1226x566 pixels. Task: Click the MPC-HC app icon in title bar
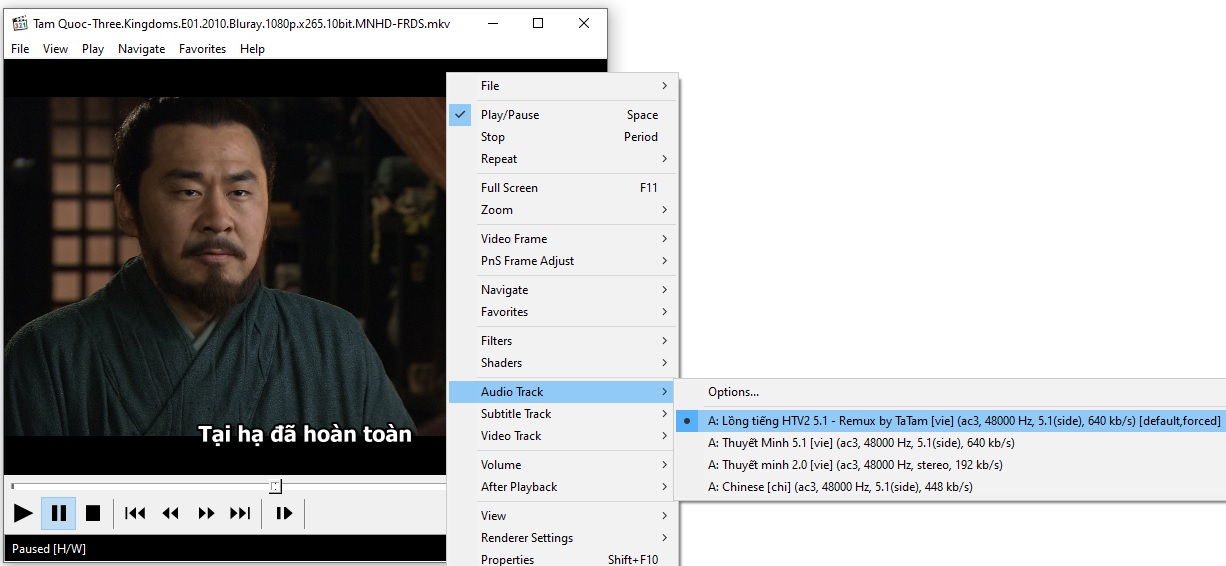click(20, 23)
